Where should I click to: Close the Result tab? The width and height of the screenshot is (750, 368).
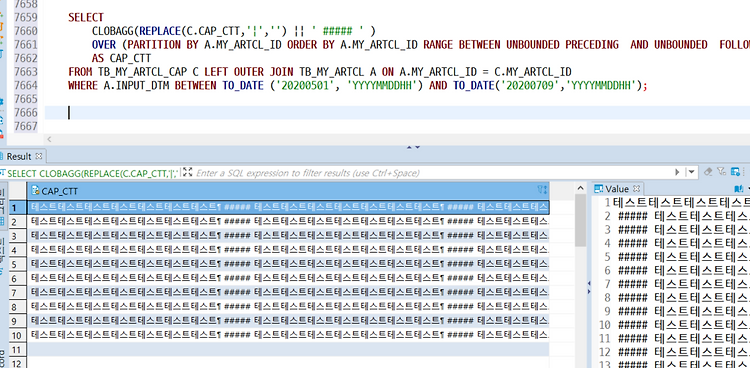coord(39,156)
